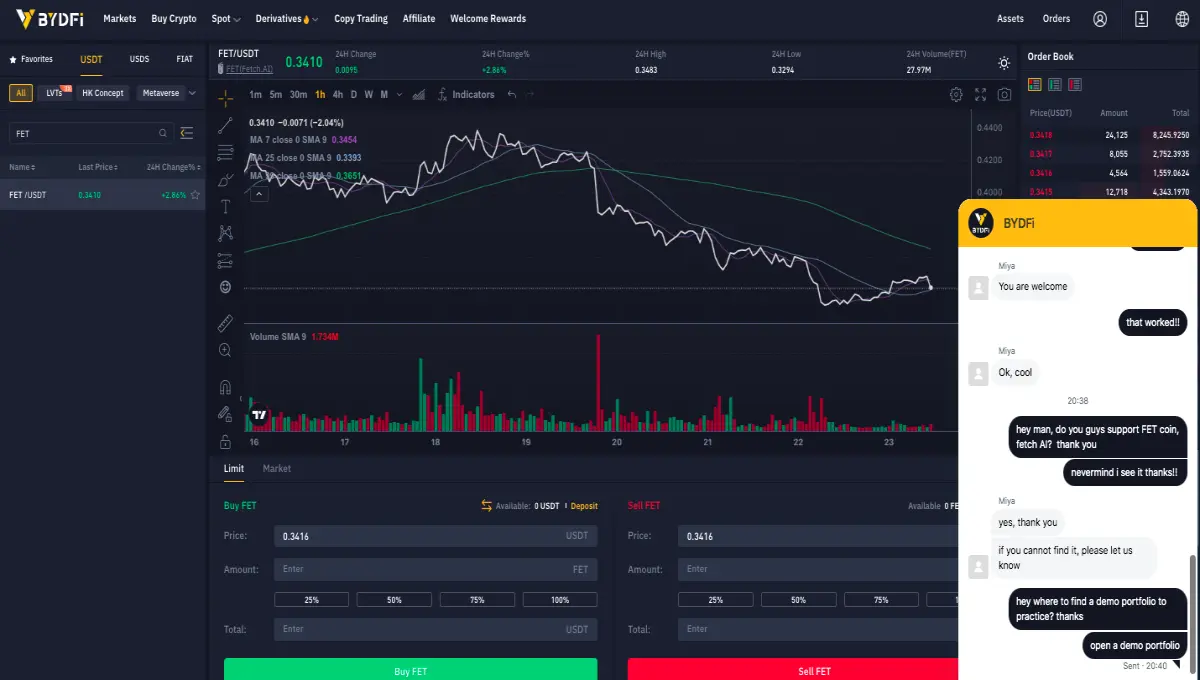This screenshot has width=1200, height=680.
Task: Click the FET pair search field
Action: 91,133
